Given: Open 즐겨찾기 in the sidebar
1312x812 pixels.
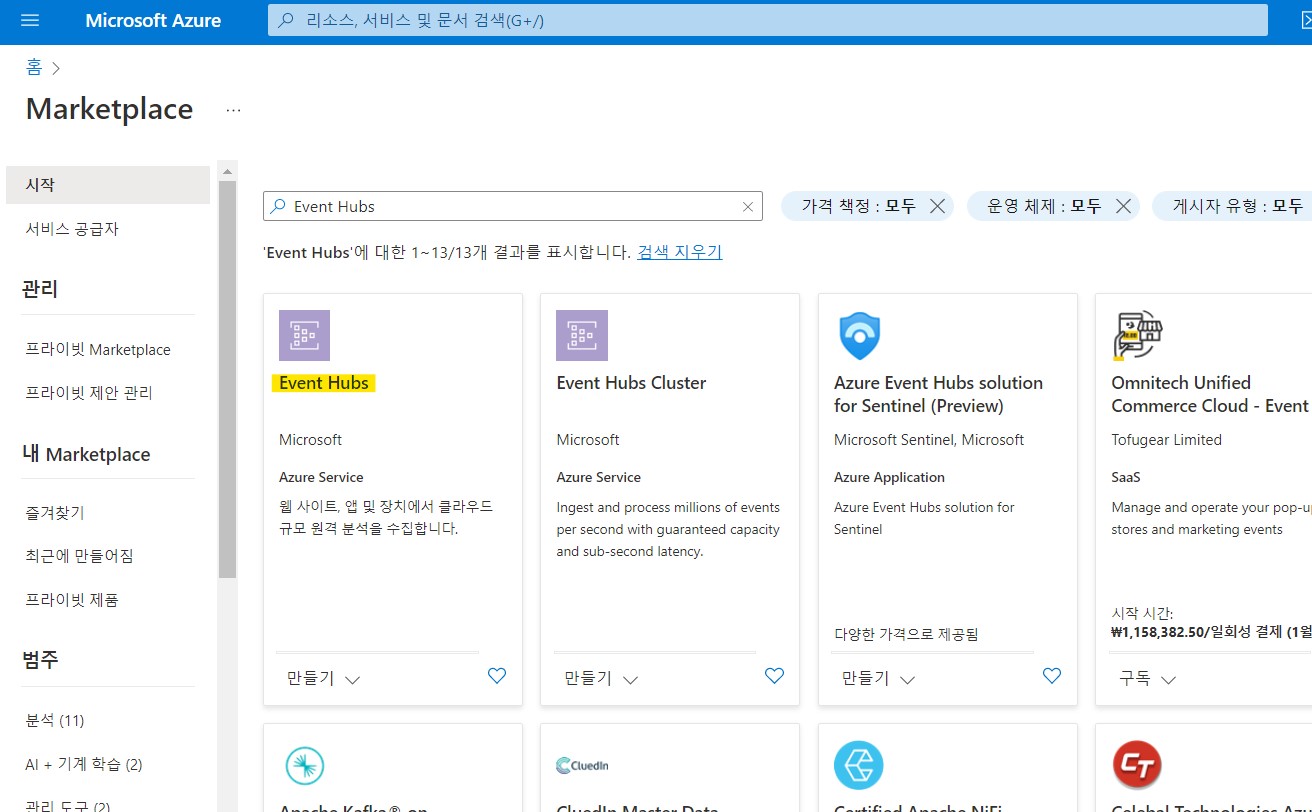Looking at the screenshot, I should pyautogui.click(x=55, y=513).
